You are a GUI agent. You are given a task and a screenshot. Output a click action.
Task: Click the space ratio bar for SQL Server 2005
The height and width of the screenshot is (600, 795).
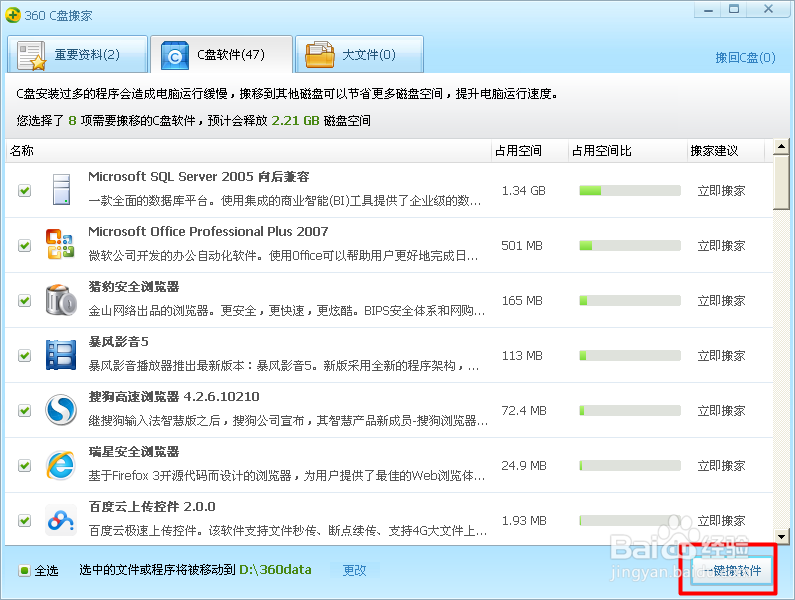pyautogui.click(x=630, y=191)
